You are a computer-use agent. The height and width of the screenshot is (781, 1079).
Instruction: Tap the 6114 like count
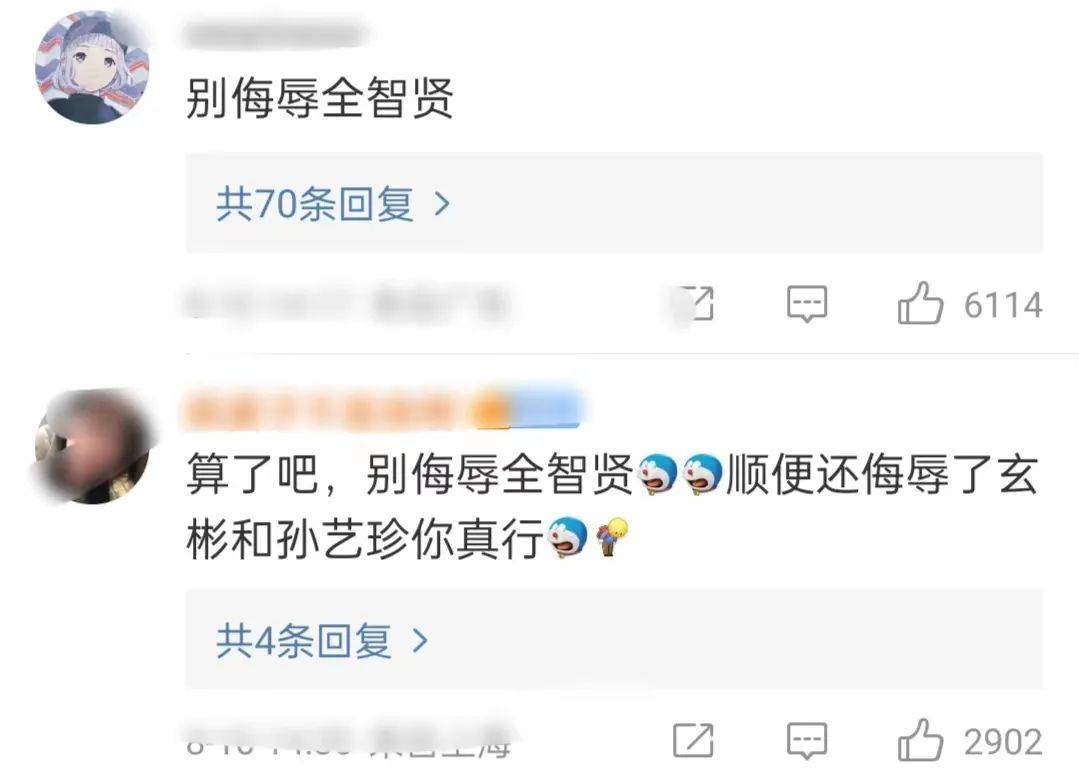pos(1003,305)
